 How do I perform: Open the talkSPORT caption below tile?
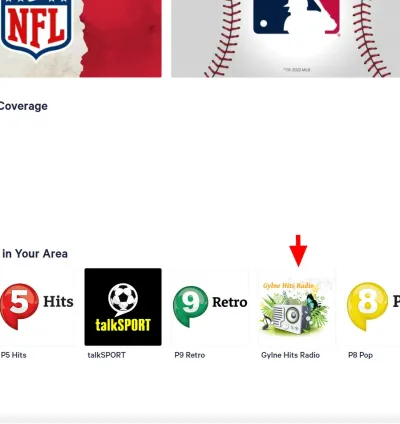[x=107, y=355]
